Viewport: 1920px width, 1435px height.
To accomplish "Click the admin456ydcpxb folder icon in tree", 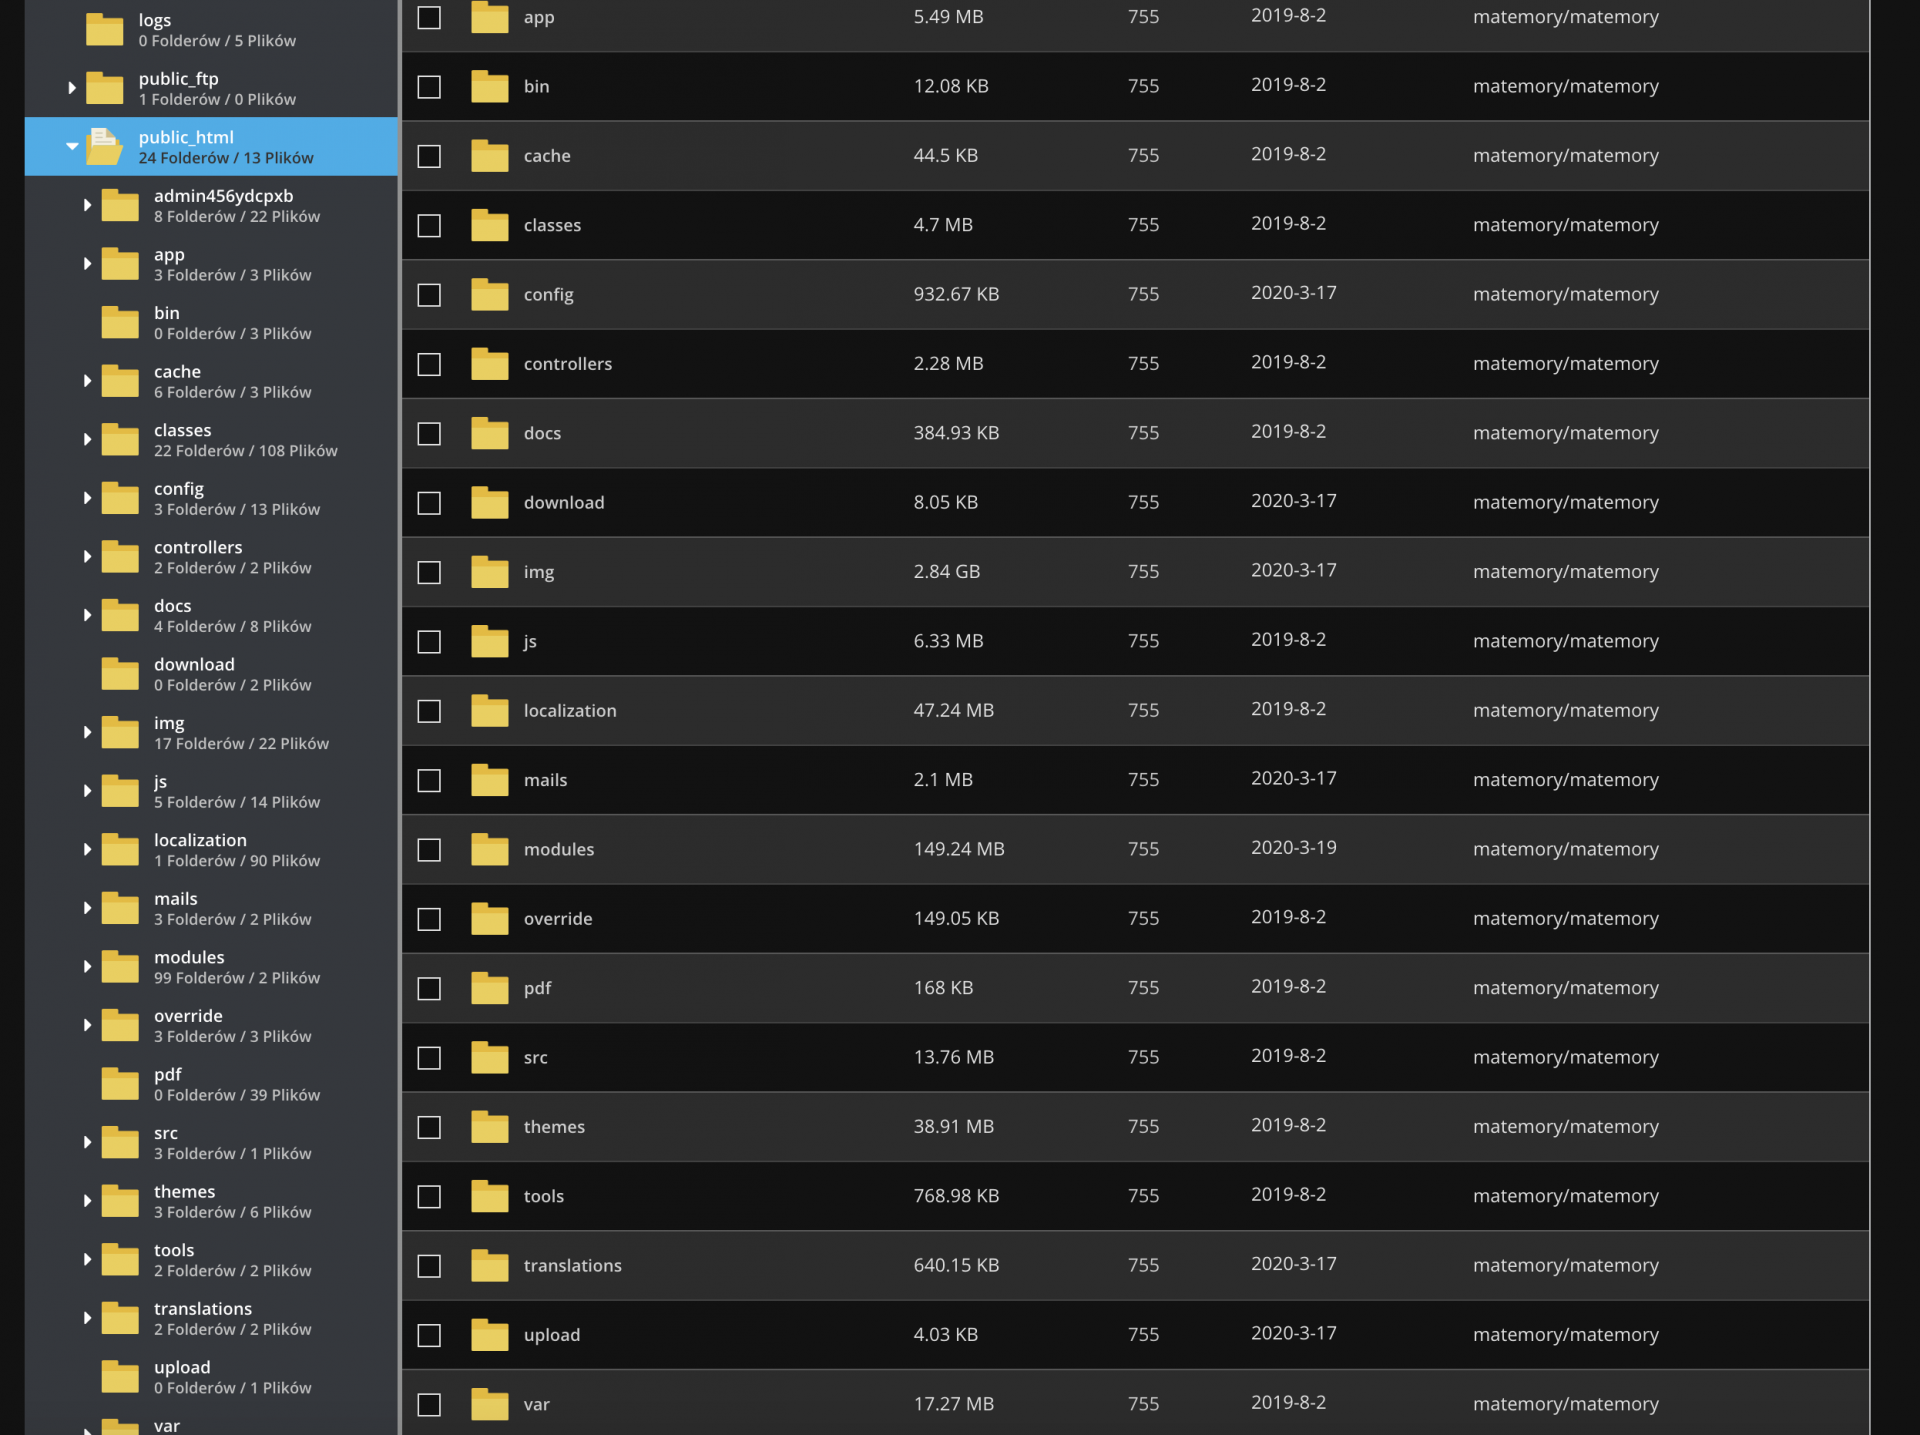I will coord(120,205).
